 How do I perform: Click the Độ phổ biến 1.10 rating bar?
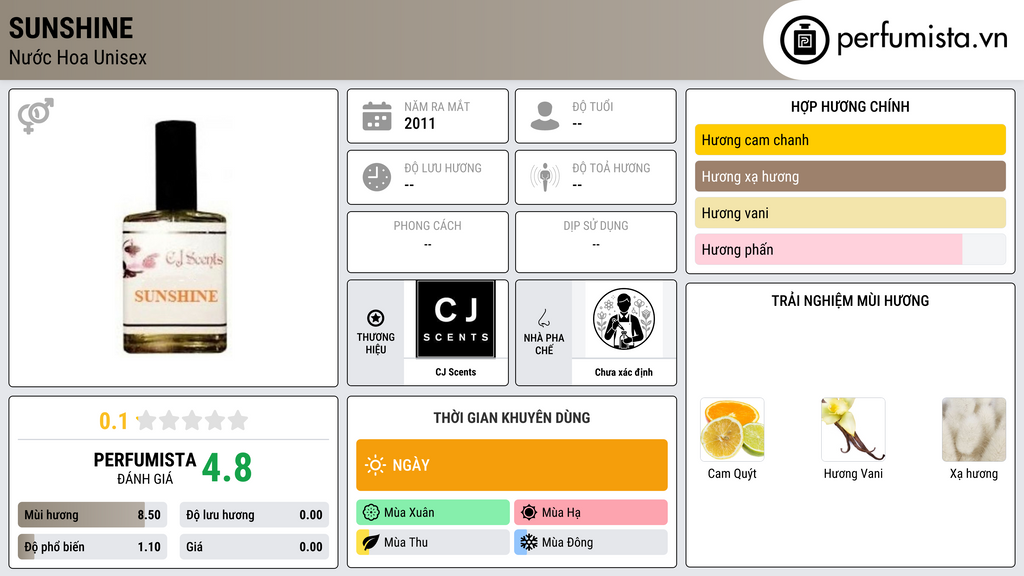pyautogui.click(x=93, y=547)
